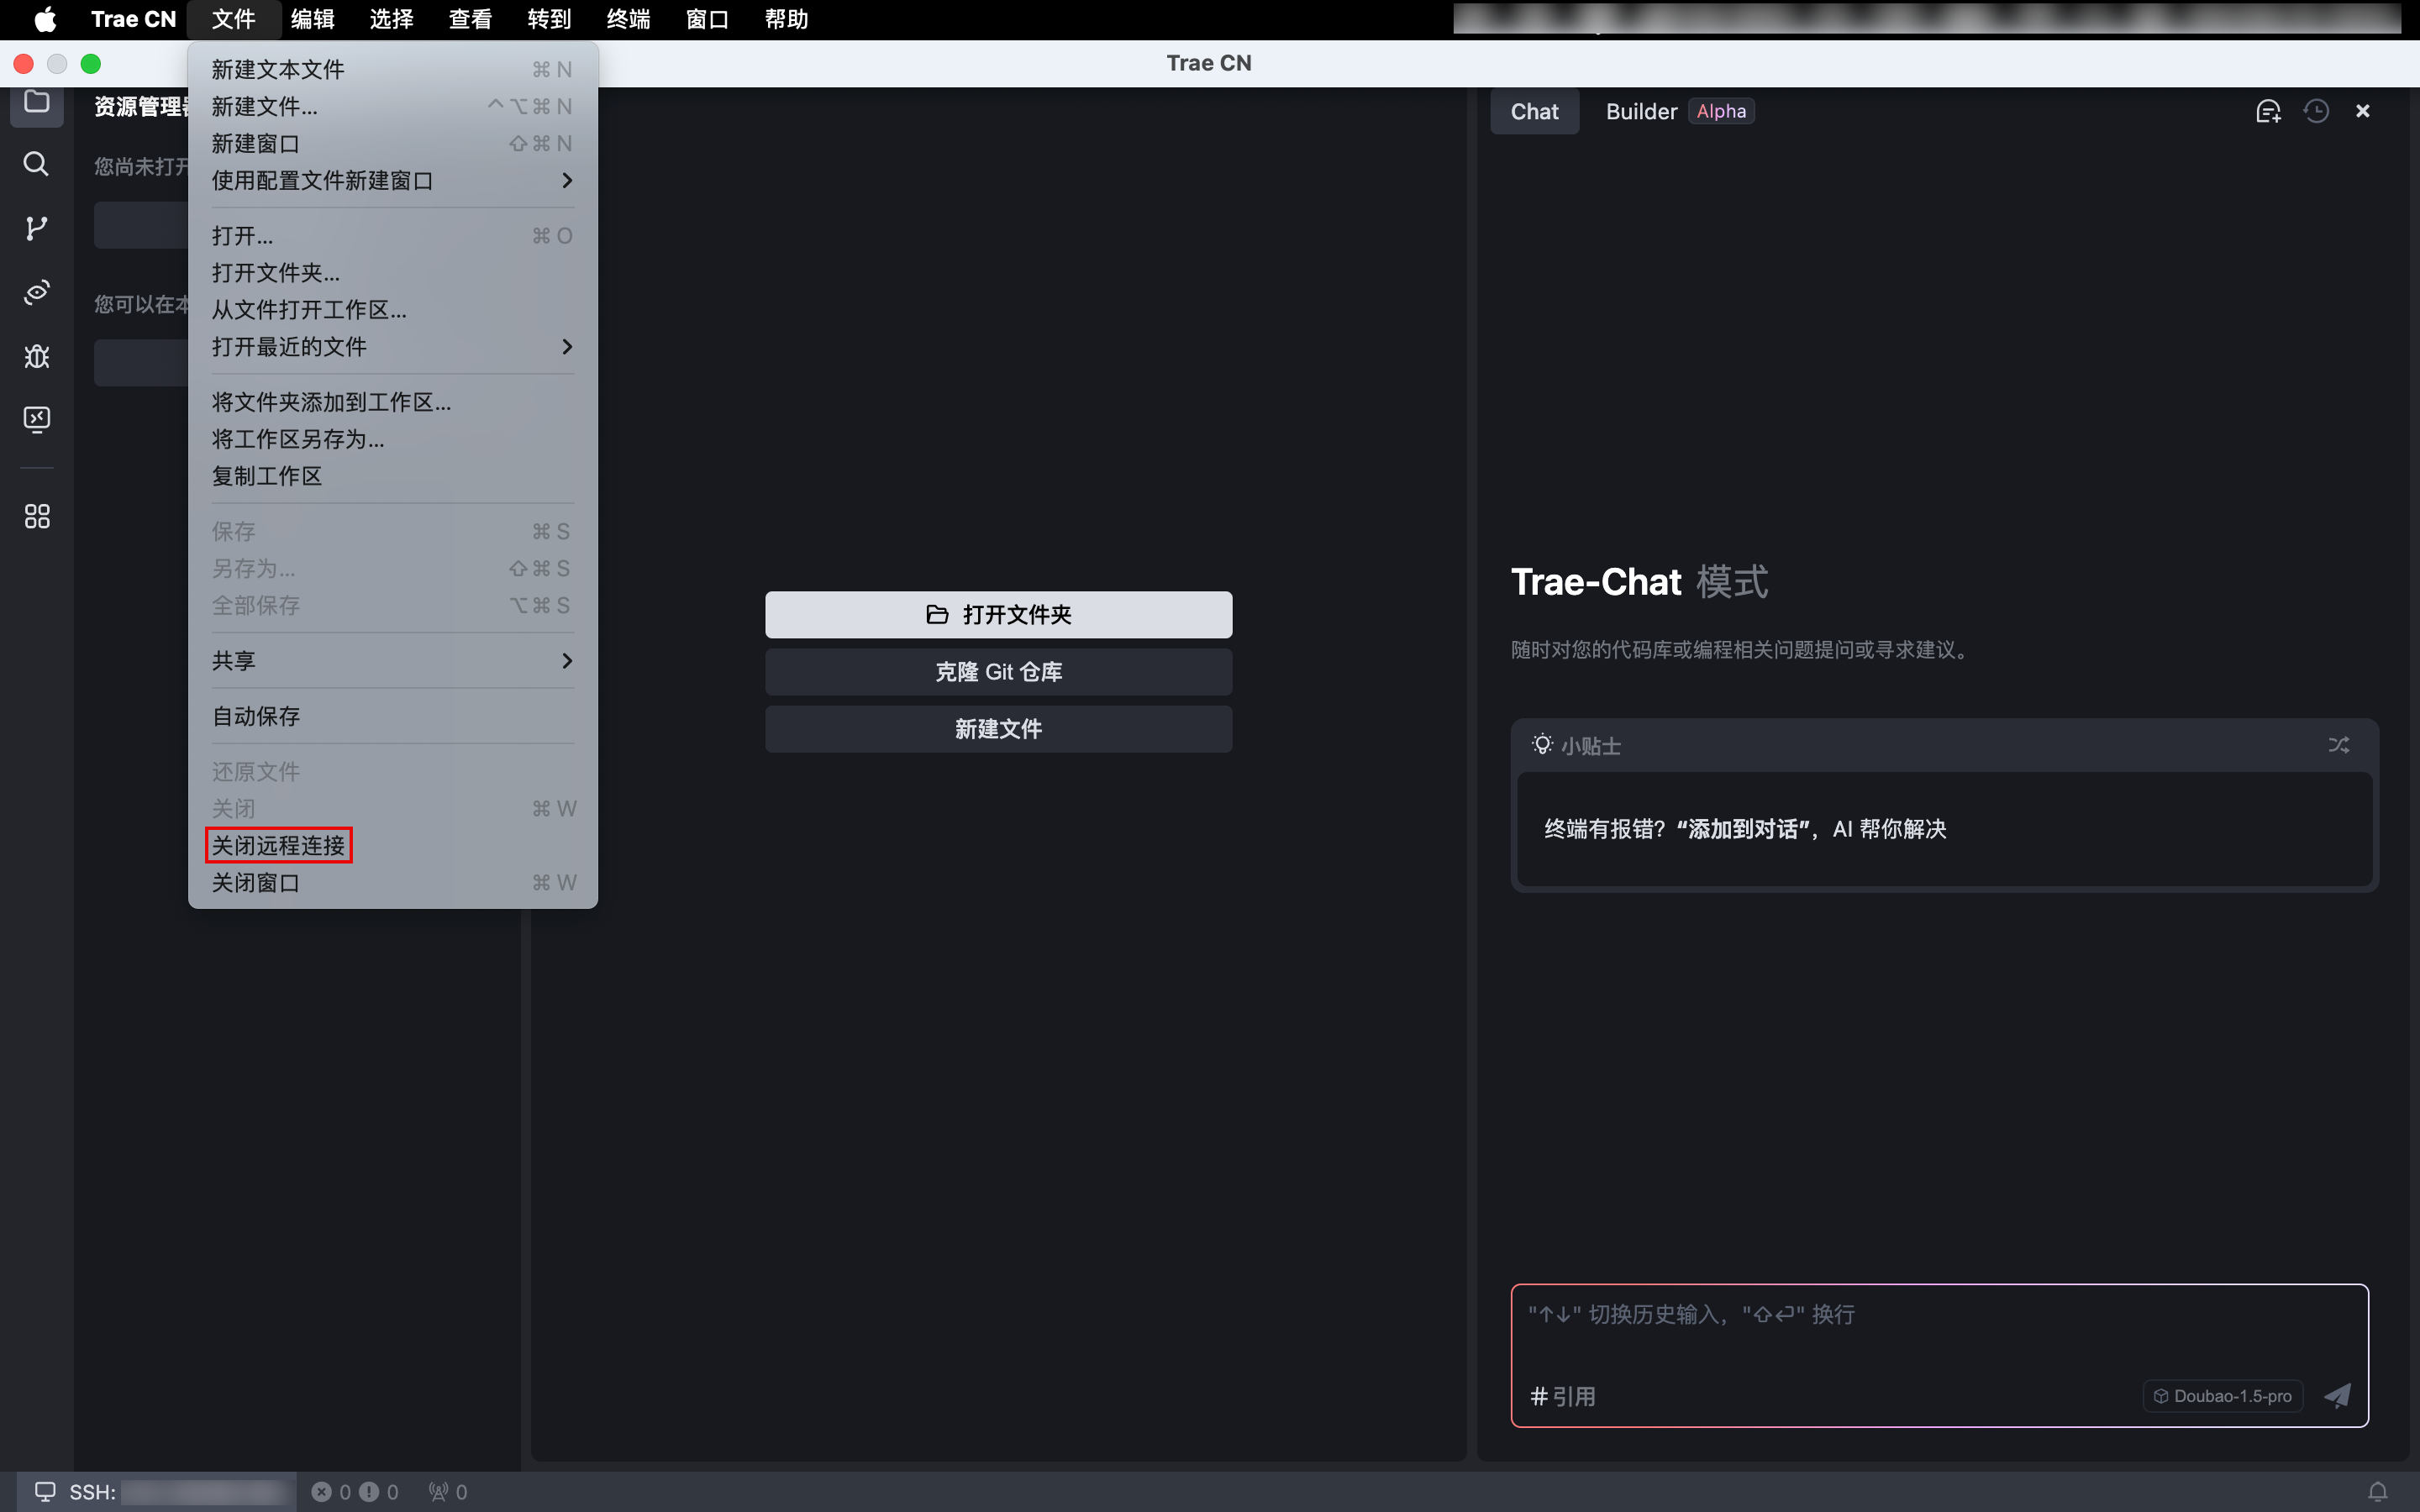
Task: Open the Remote Explorer monitor icon
Action: click(x=36, y=419)
